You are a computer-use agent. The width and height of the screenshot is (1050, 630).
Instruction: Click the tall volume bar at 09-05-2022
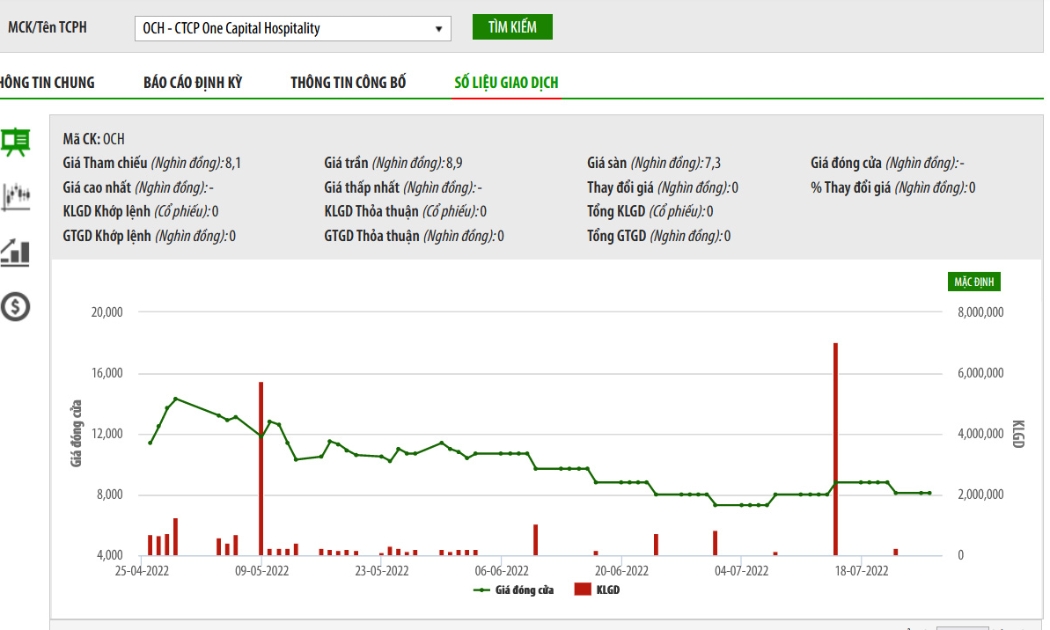point(261,469)
